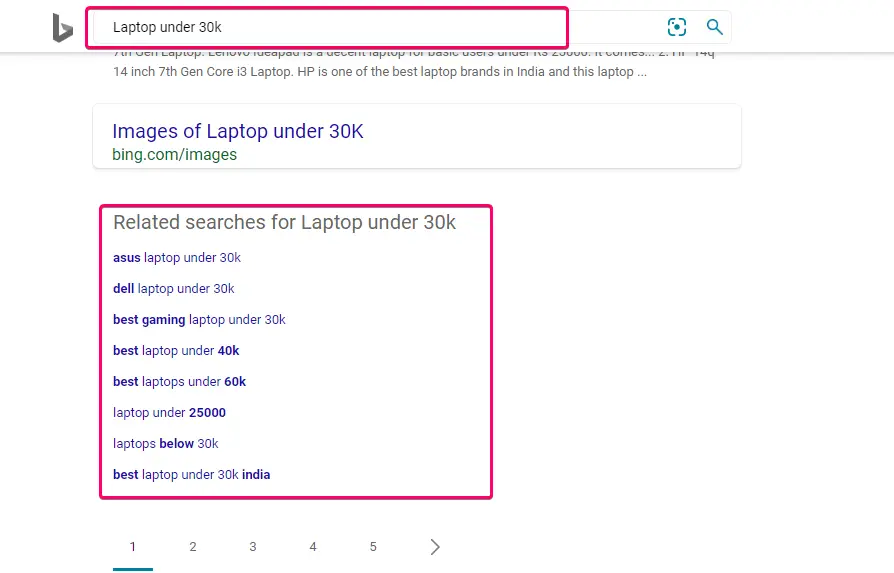Choose 'laptop under 25000' related search

(x=169, y=413)
